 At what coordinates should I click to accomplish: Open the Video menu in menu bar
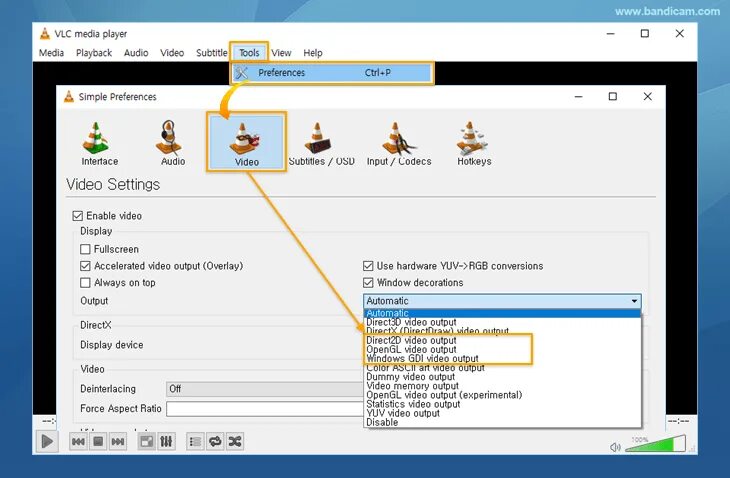tap(172, 53)
